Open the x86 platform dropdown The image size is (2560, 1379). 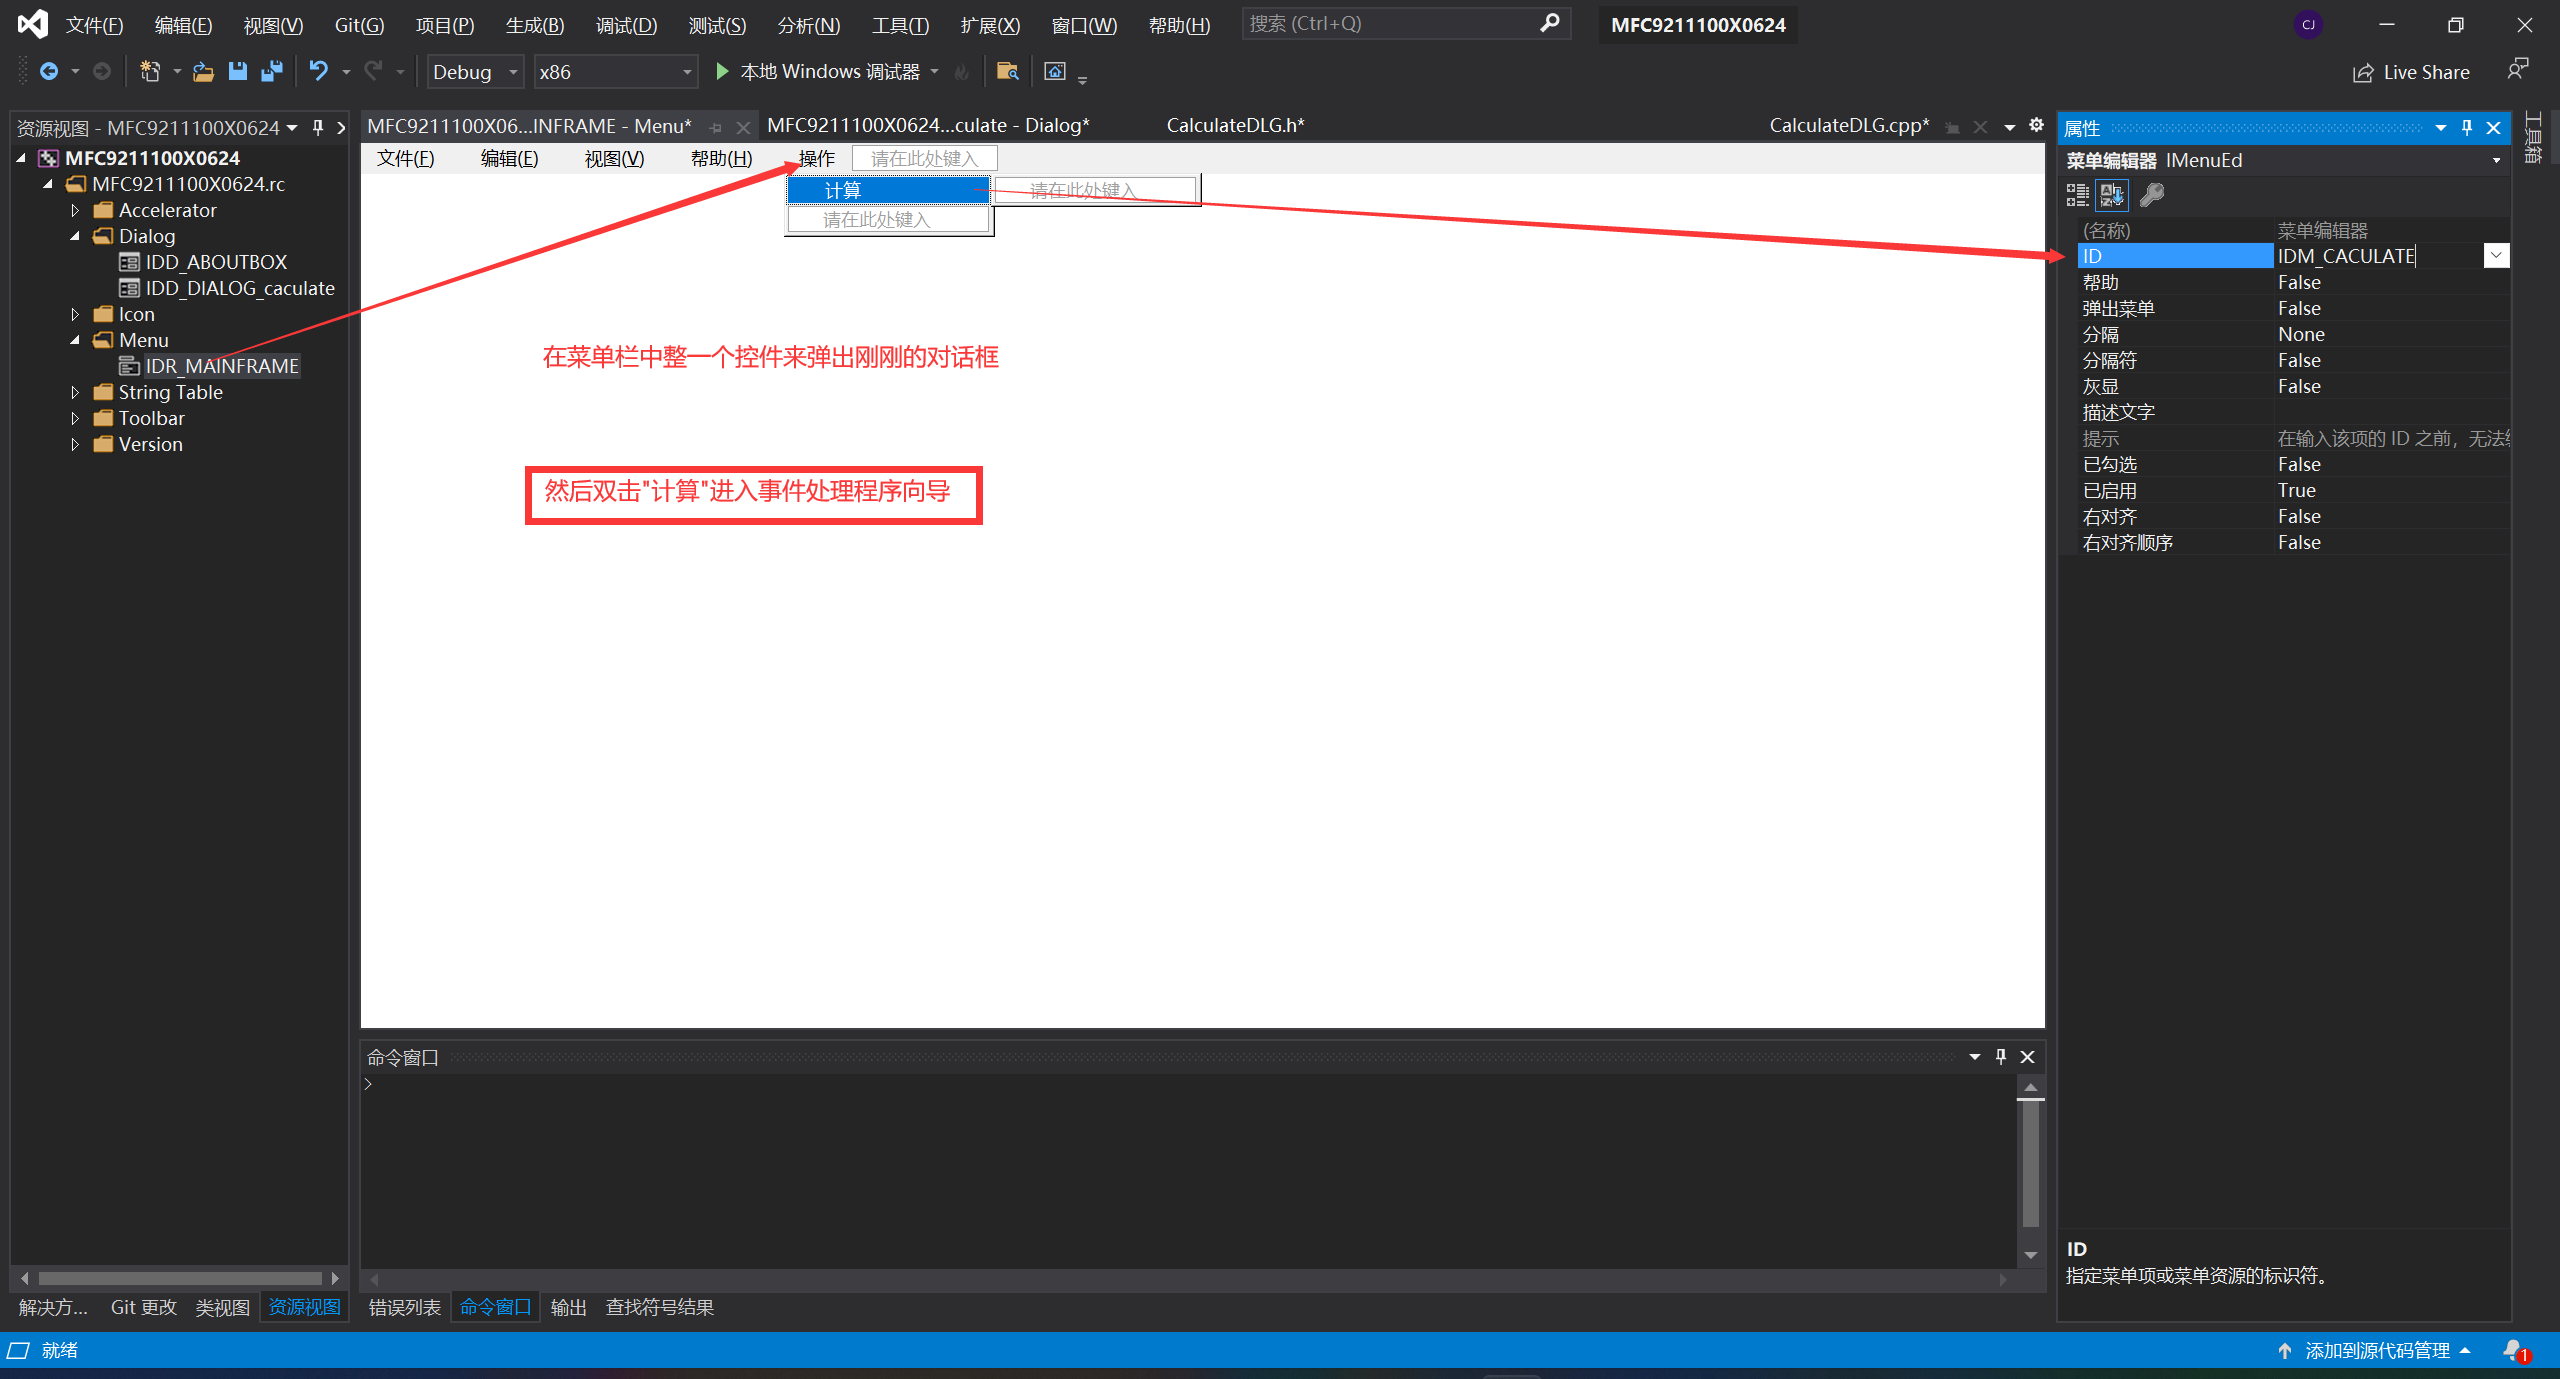(x=687, y=72)
